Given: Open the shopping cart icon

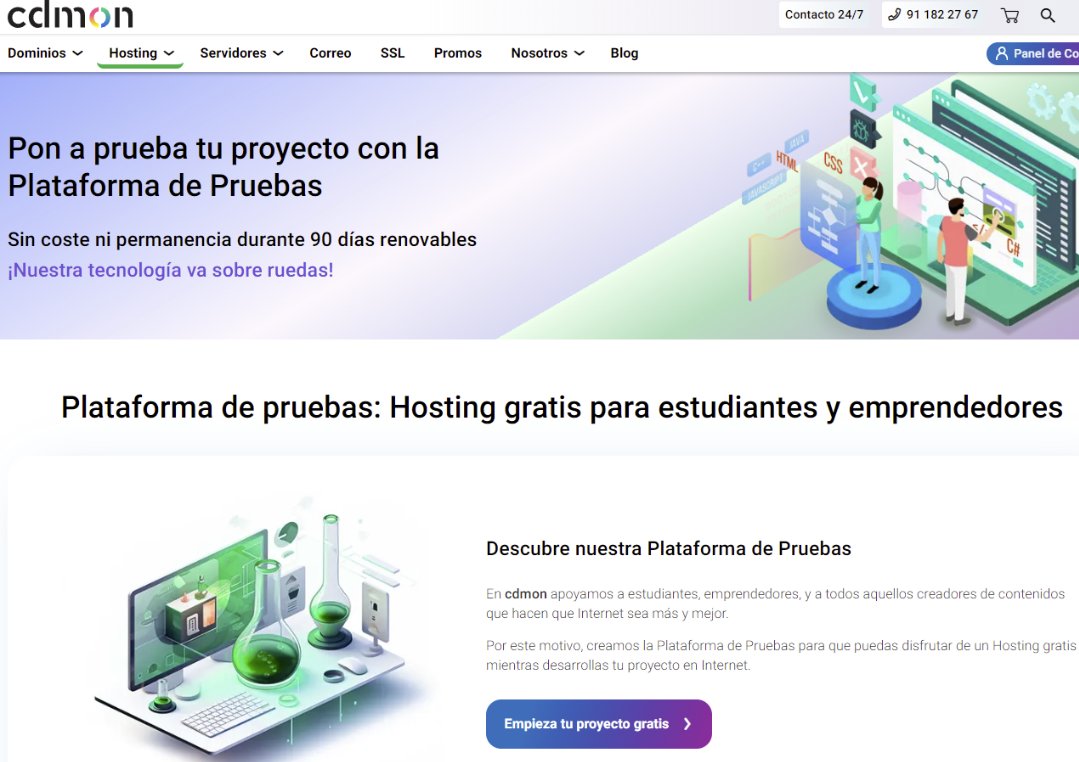Looking at the screenshot, I should (1010, 15).
